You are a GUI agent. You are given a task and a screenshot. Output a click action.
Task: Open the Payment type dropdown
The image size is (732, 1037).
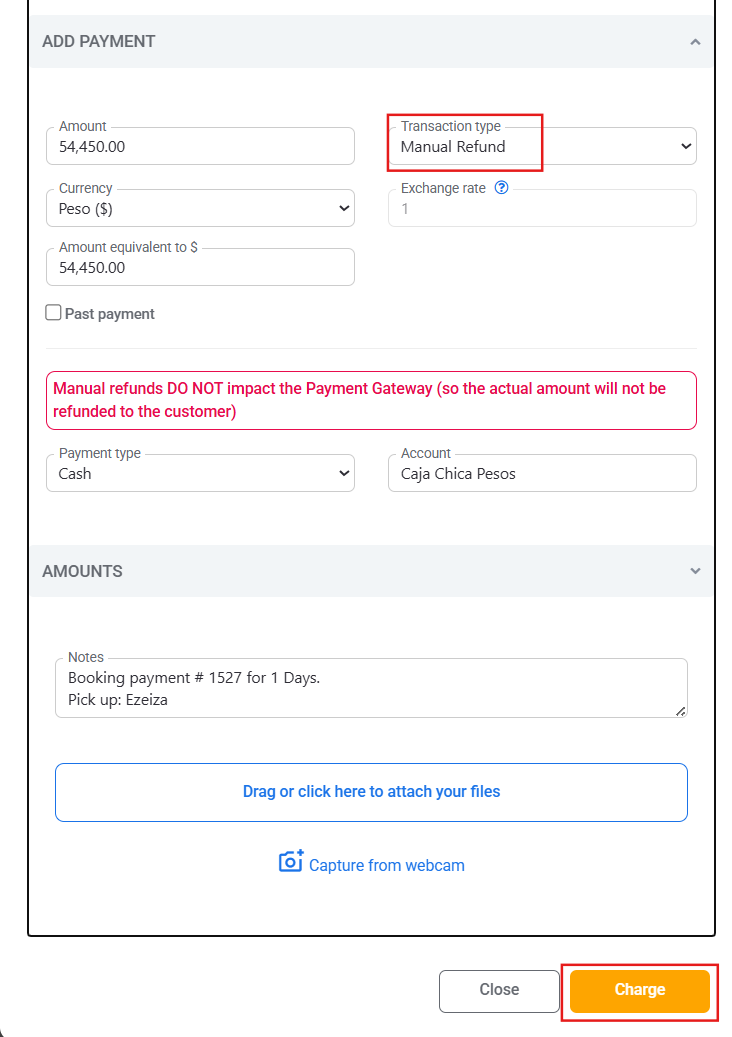(x=200, y=473)
